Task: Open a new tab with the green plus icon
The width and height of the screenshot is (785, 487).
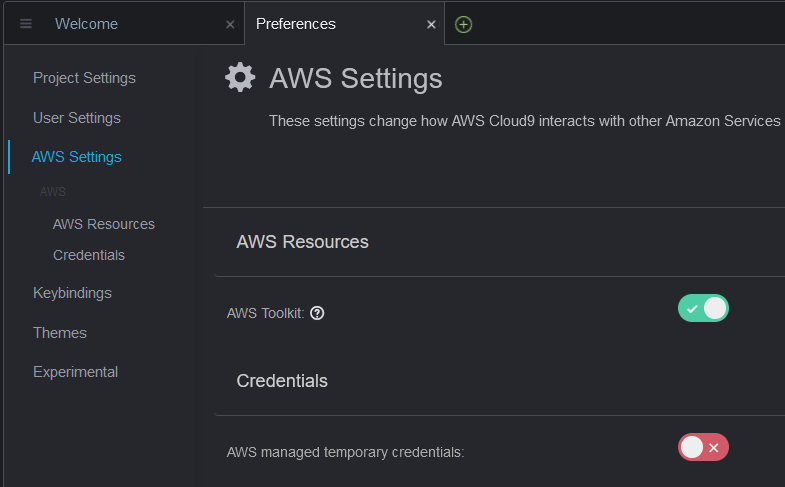Action: click(463, 24)
